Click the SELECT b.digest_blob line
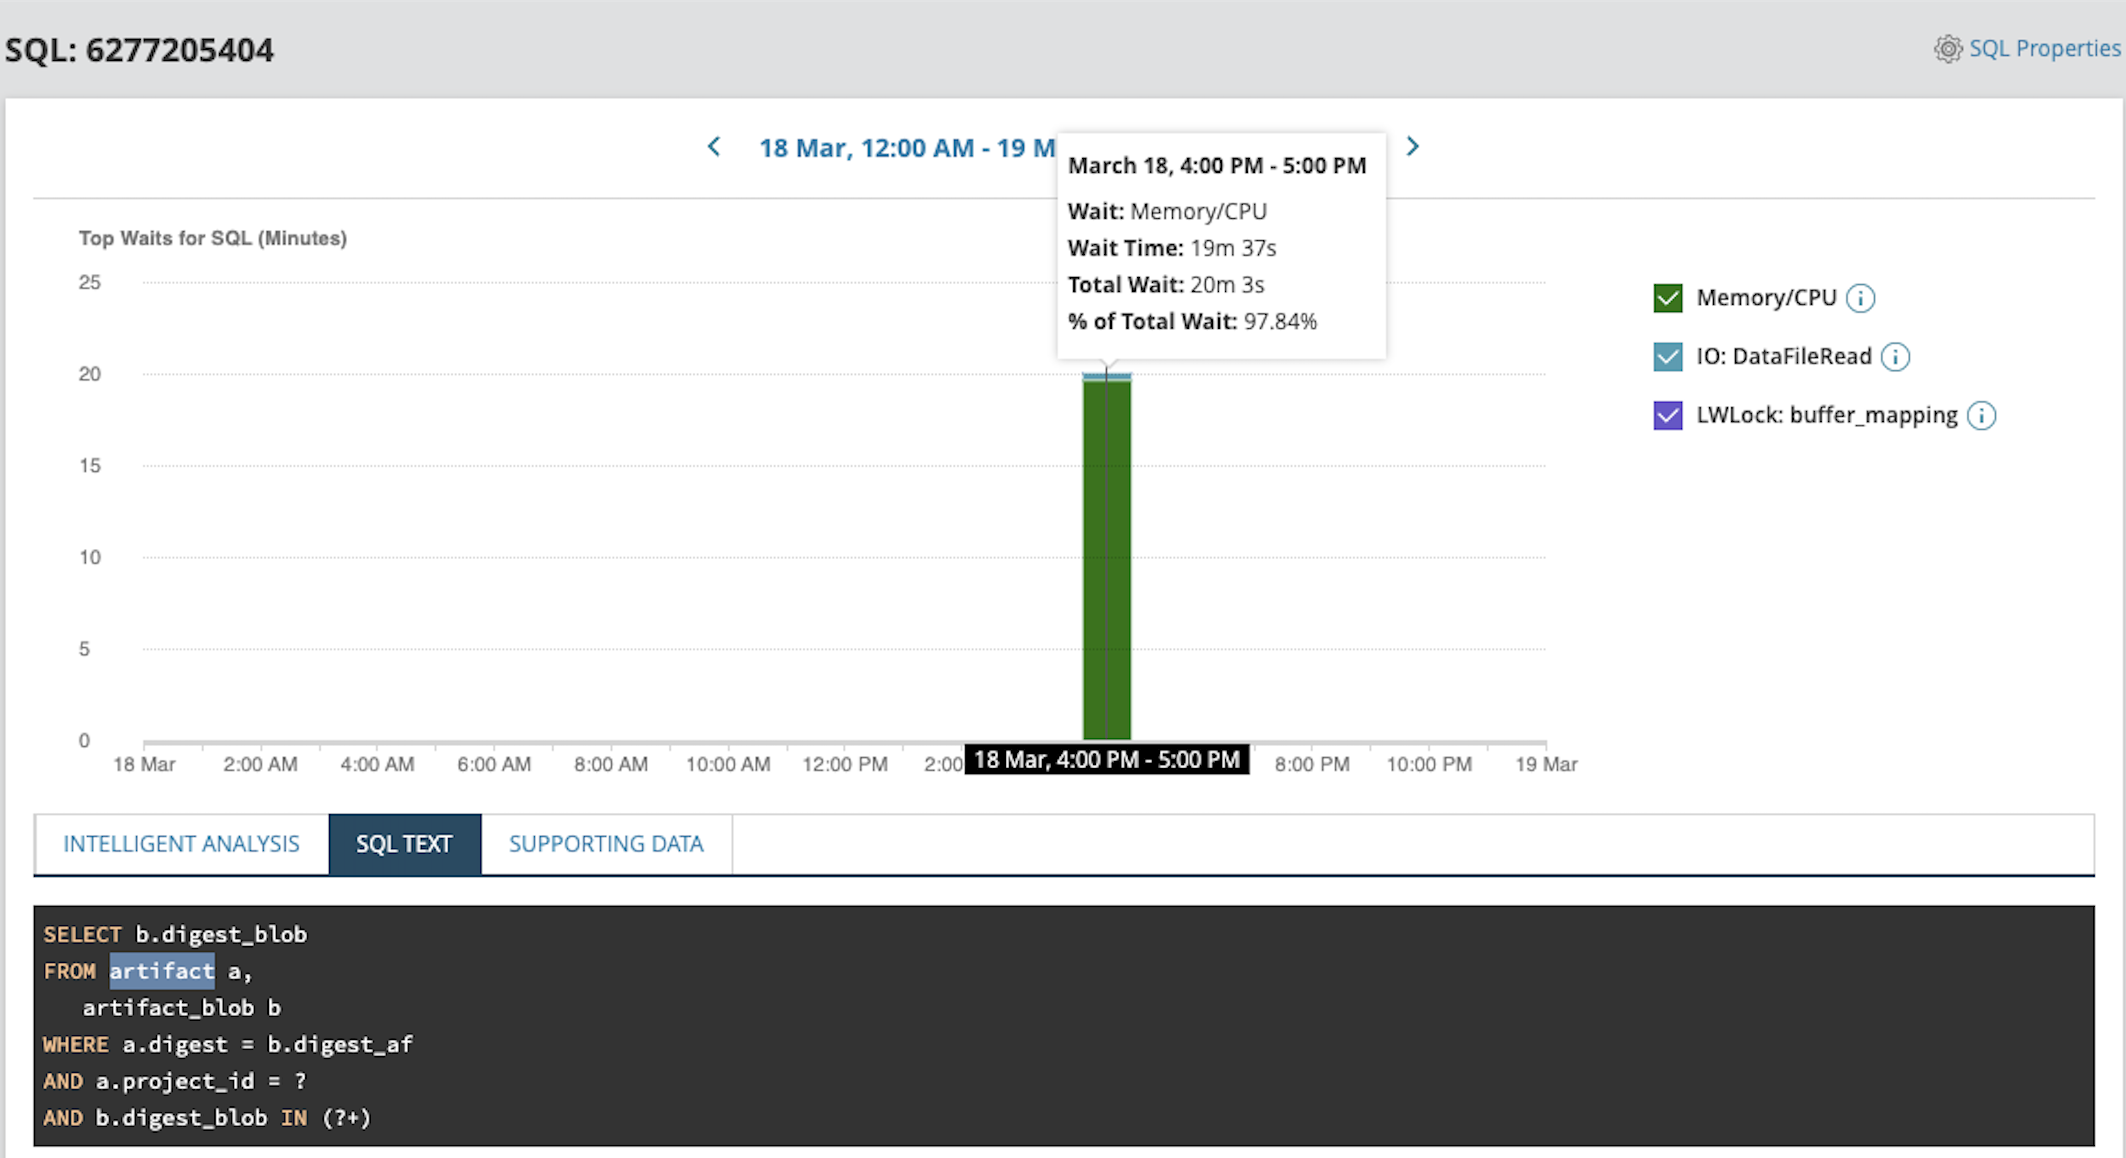Screen dimensions: 2126x1158 click(x=175, y=933)
